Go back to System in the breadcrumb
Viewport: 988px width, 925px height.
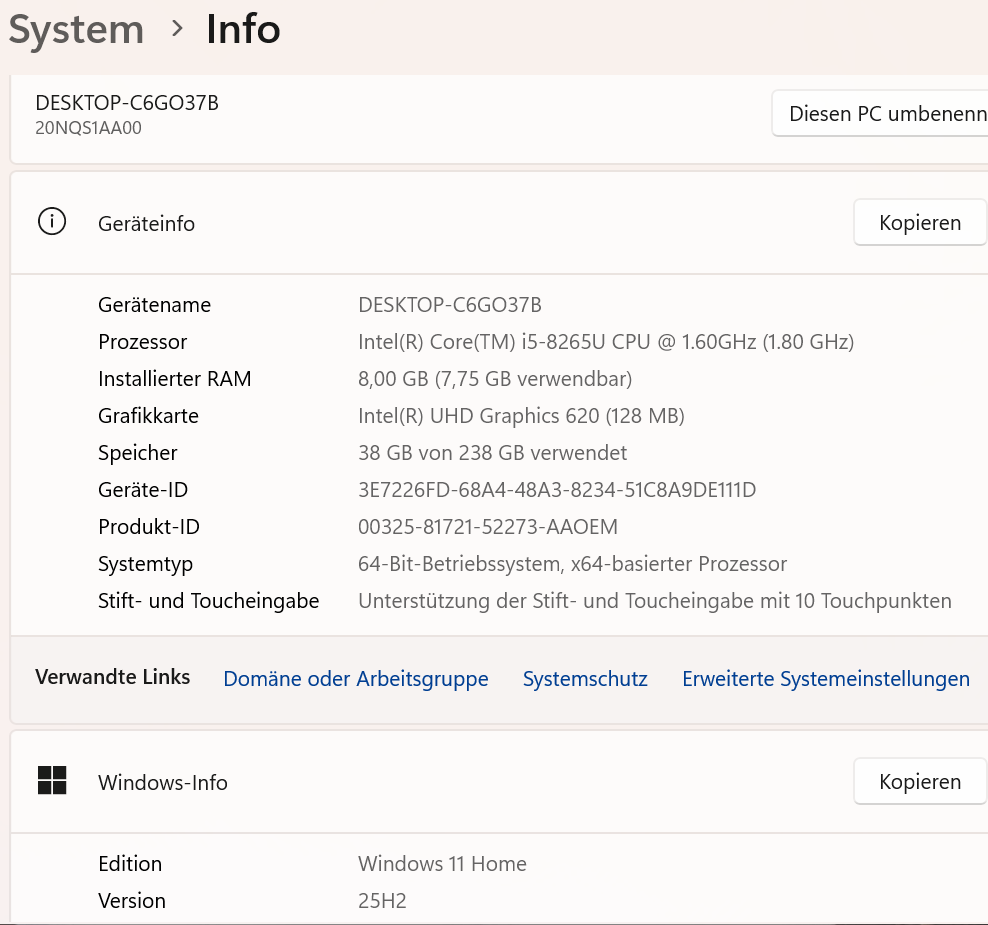(x=76, y=30)
